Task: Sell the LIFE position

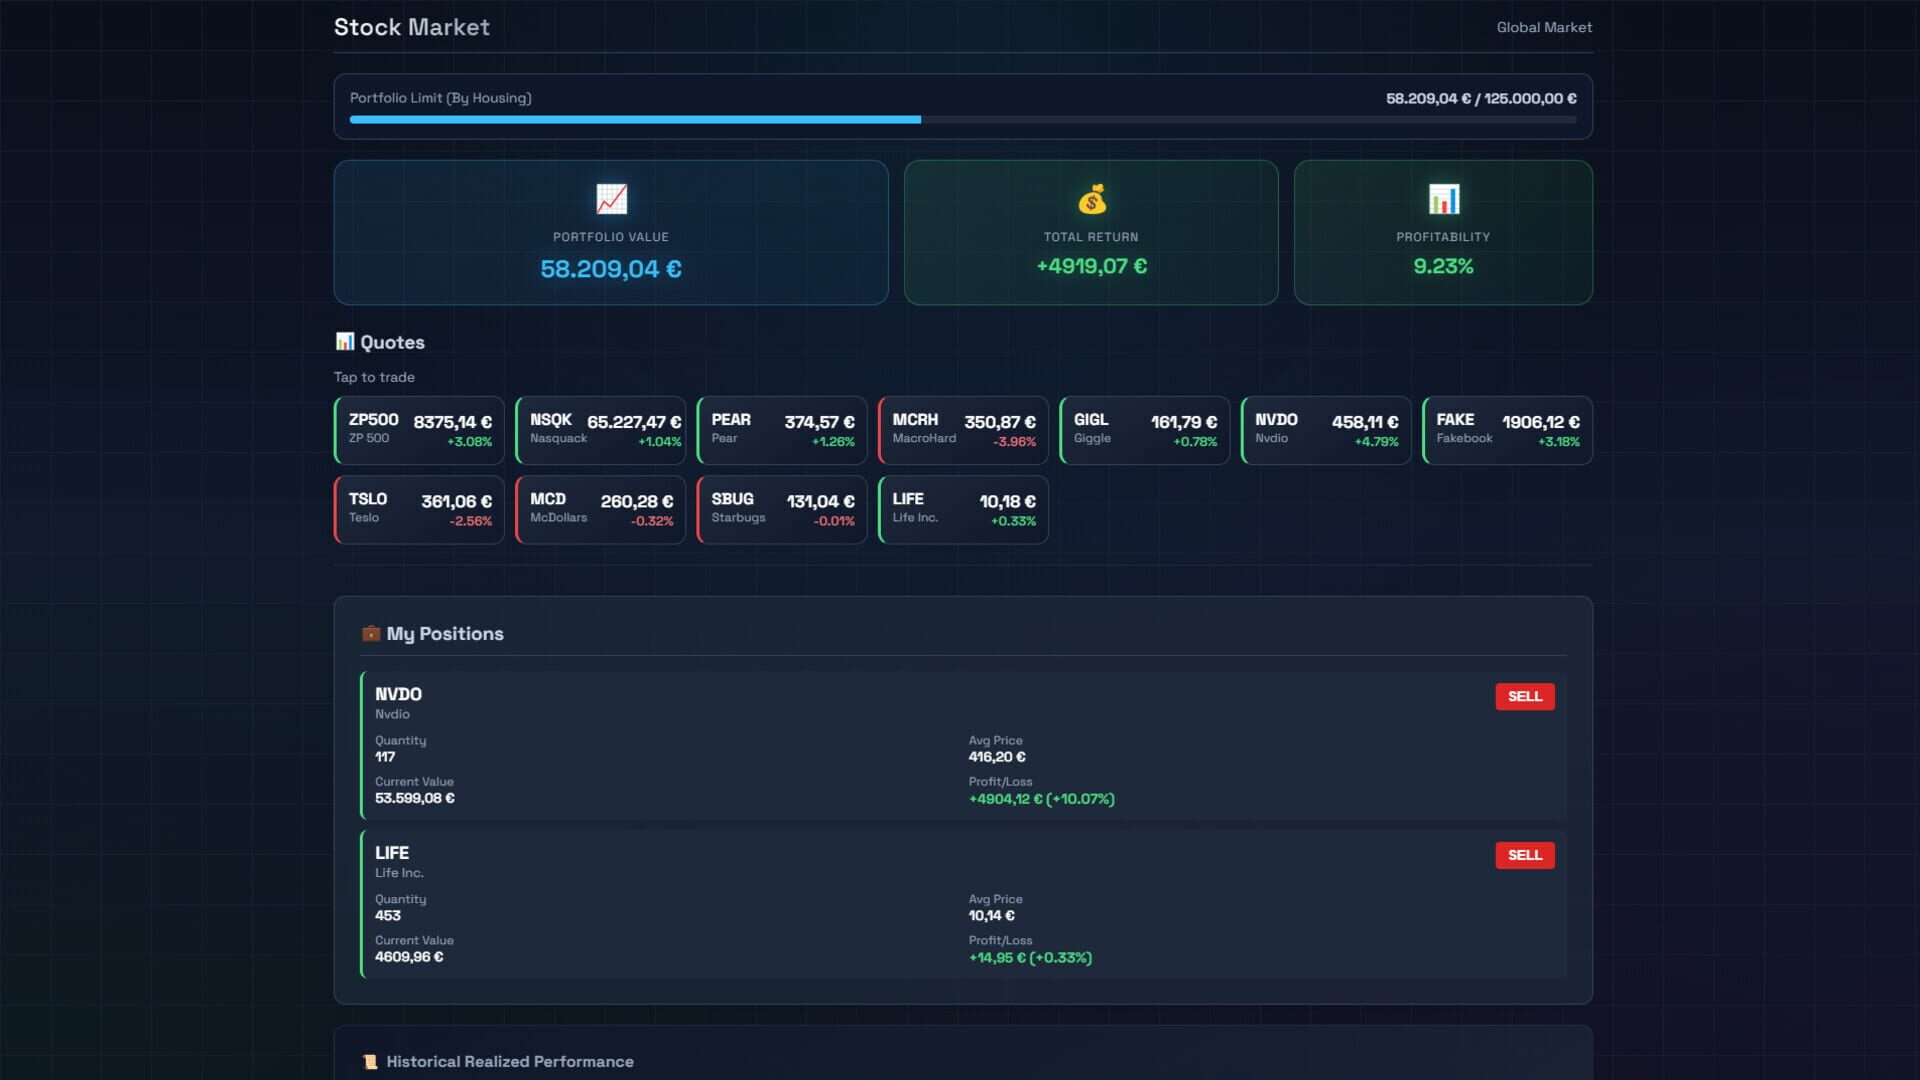Action: [x=1524, y=855]
